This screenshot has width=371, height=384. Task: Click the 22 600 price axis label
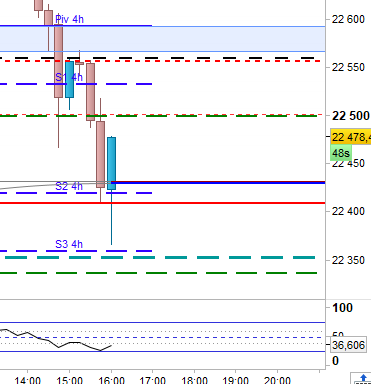click(x=348, y=19)
